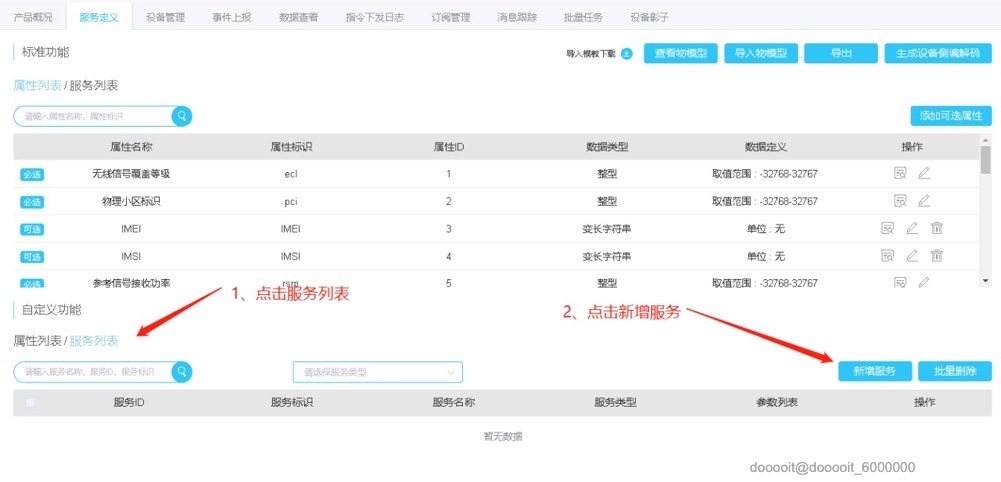Click 必选 tag in 无线信号覆盖等级 row
Viewport: 1001px width, 482px height.
click(31, 174)
